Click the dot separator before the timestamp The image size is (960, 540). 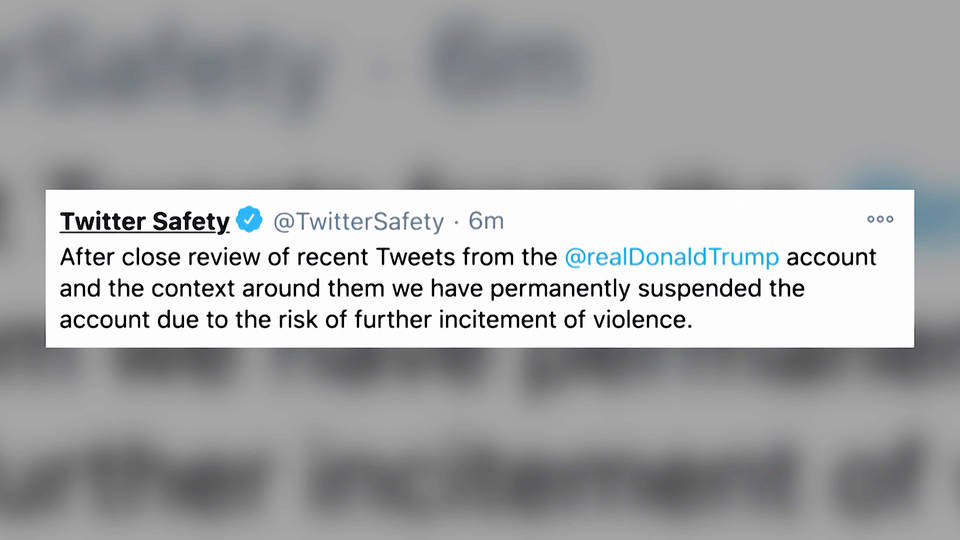(456, 221)
